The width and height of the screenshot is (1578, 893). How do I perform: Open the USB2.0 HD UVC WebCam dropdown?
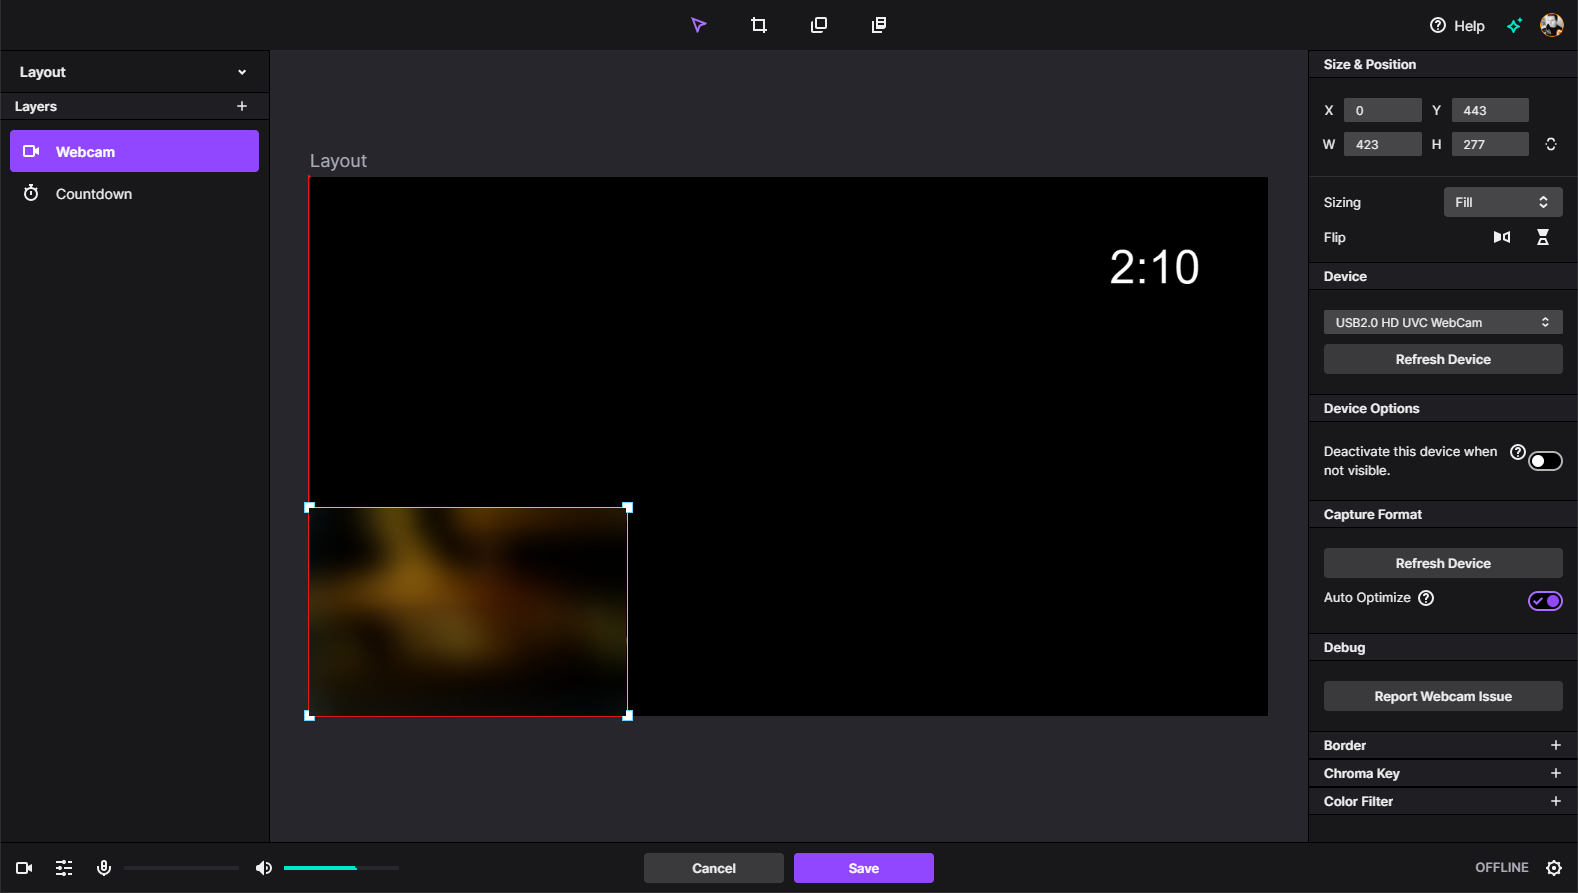click(x=1442, y=322)
